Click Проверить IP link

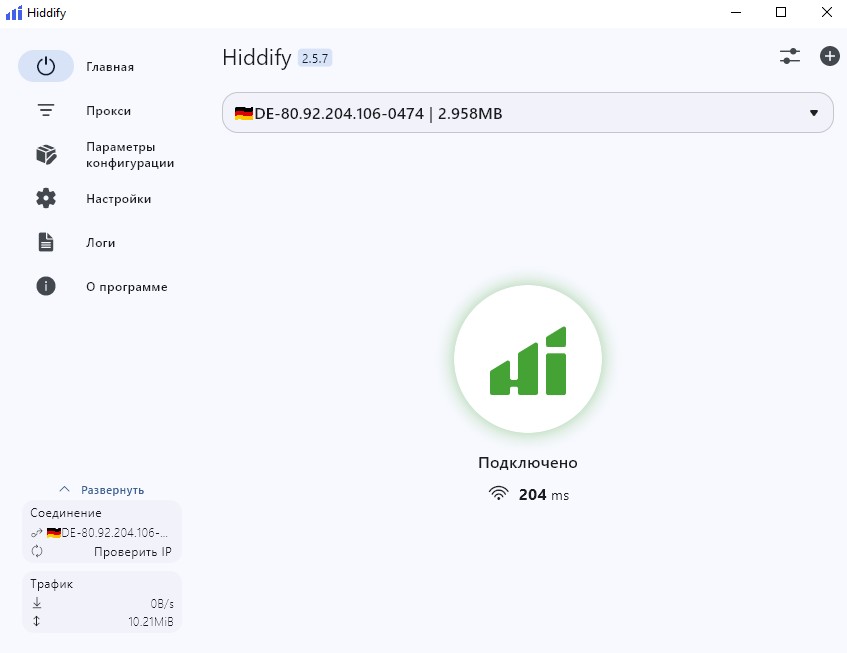(x=133, y=552)
